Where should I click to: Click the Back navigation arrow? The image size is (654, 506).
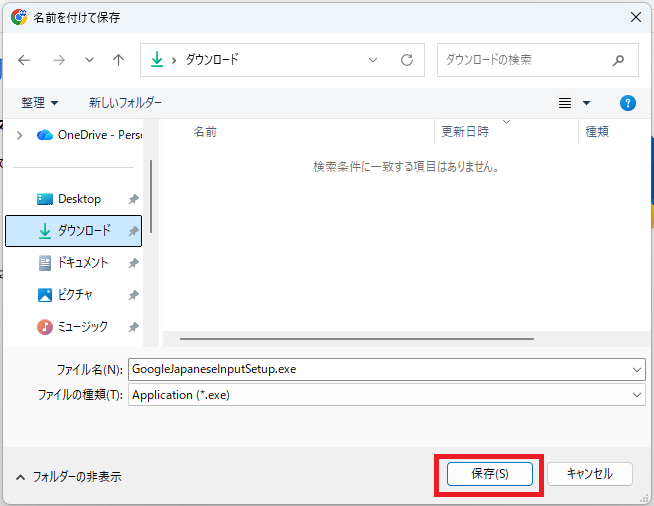[24, 60]
